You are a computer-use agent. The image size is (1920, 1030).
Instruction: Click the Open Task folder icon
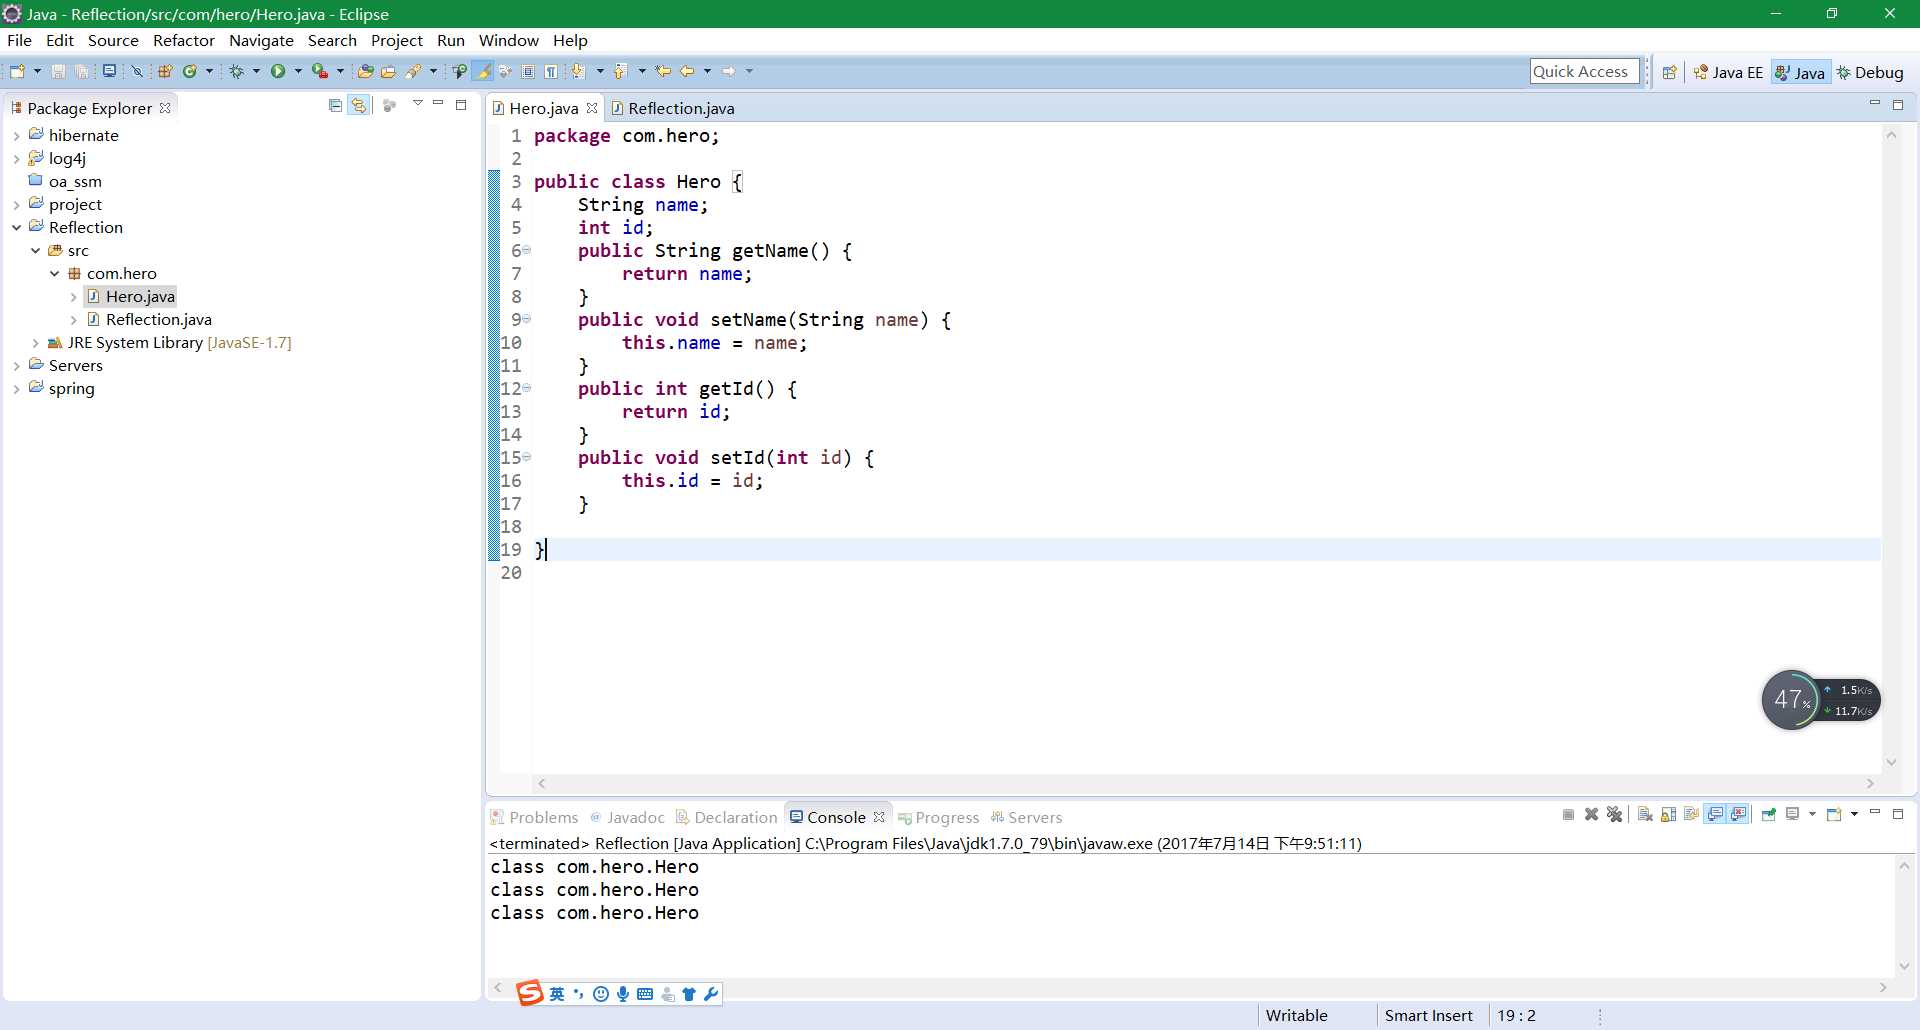click(x=388, y=71)
